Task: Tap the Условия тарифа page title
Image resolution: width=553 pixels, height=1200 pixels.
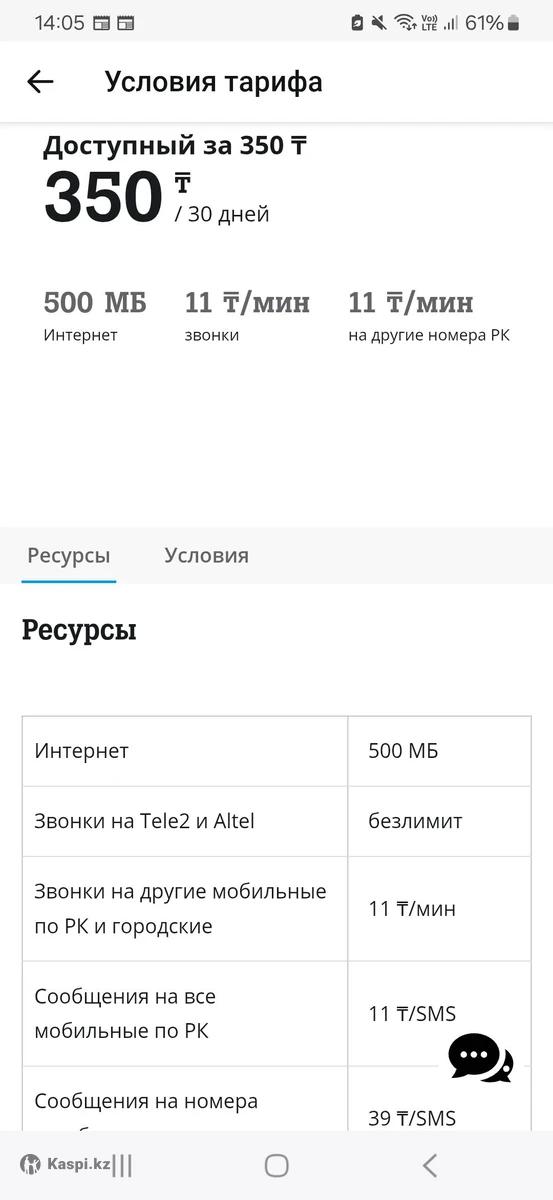Action: (214, 82)
